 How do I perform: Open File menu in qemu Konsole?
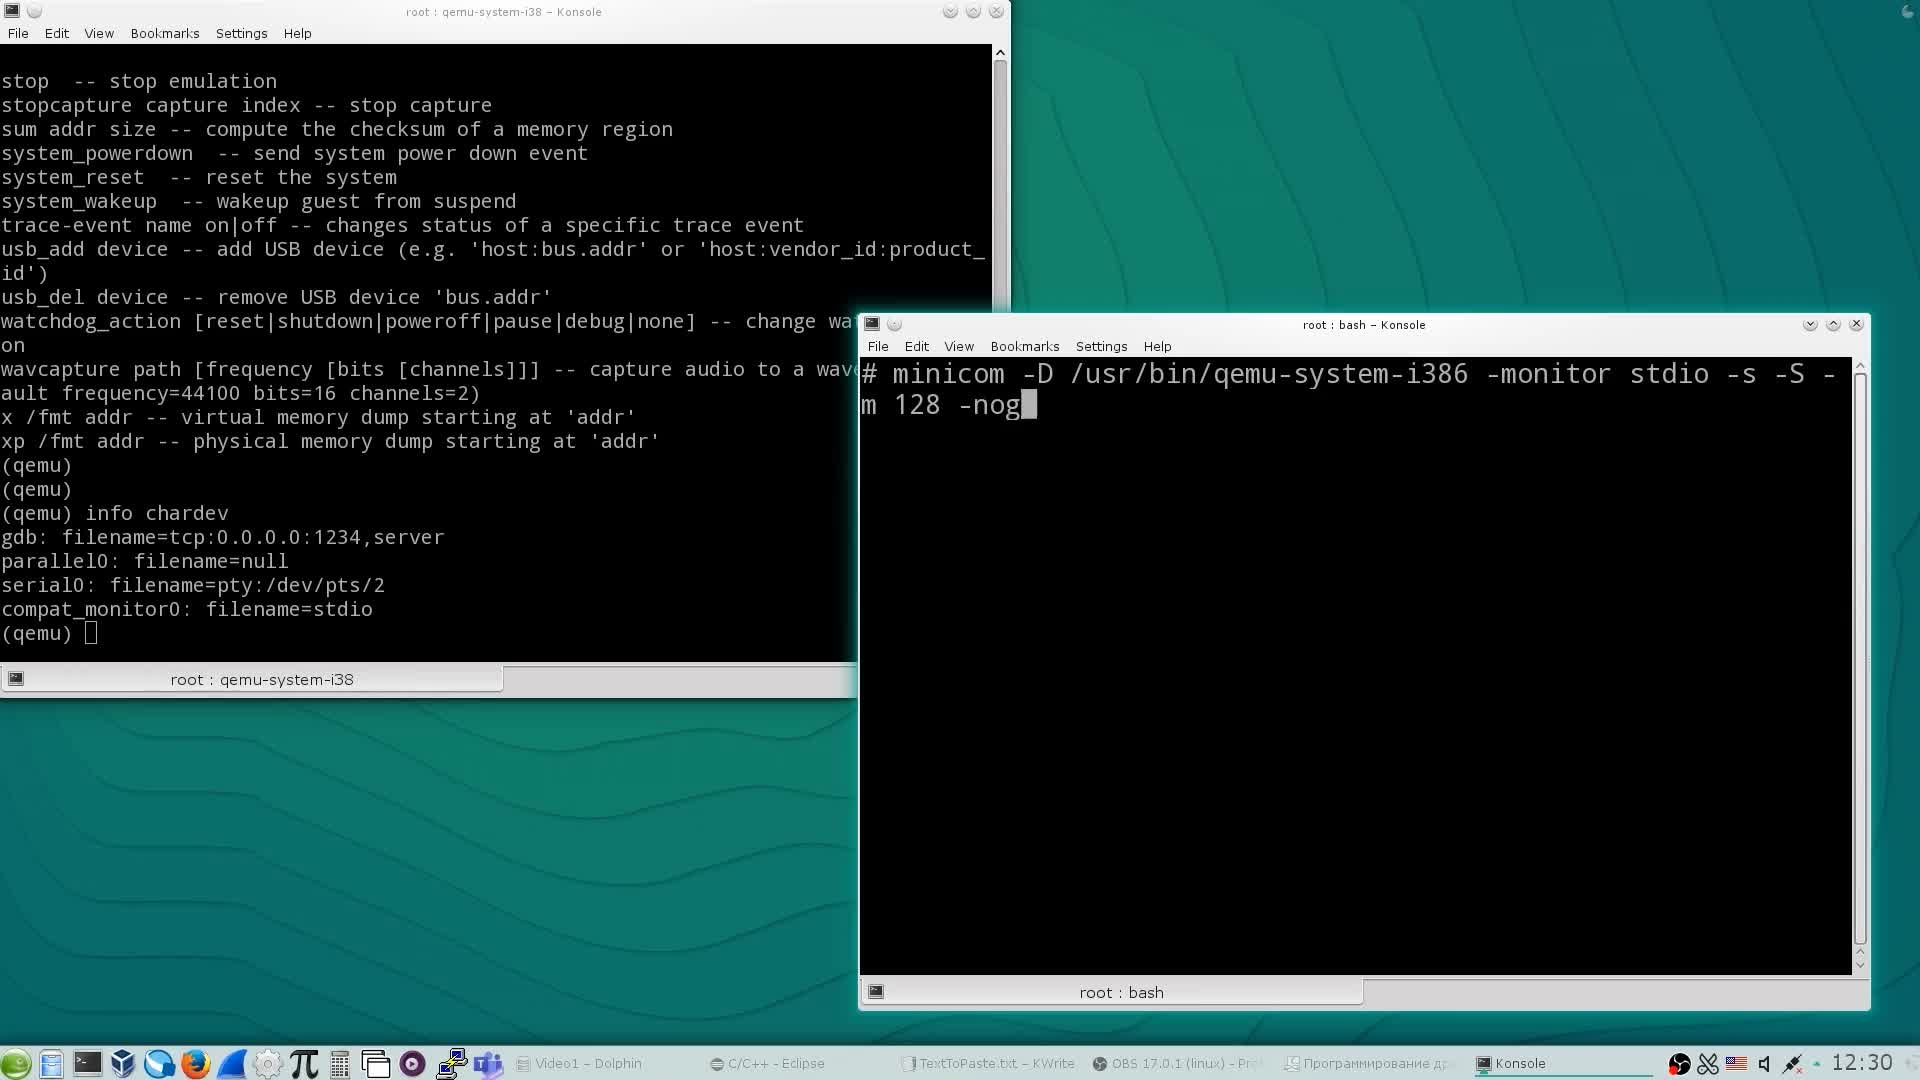18,33
